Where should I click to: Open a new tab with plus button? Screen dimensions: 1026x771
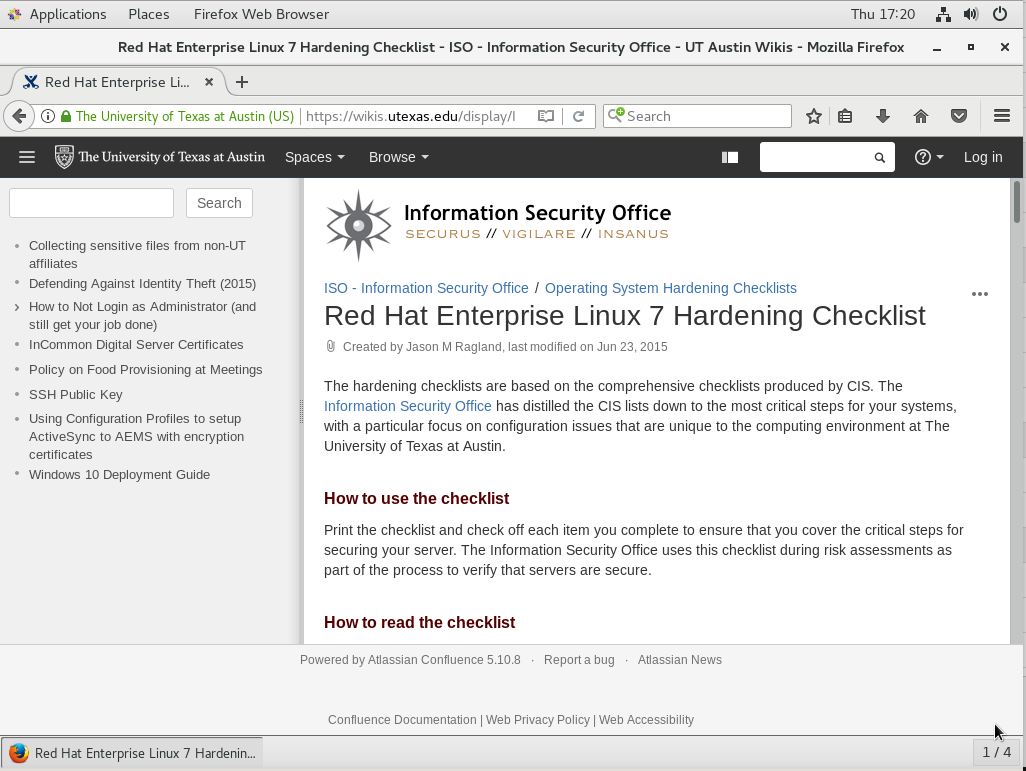(x=242, y=82)
